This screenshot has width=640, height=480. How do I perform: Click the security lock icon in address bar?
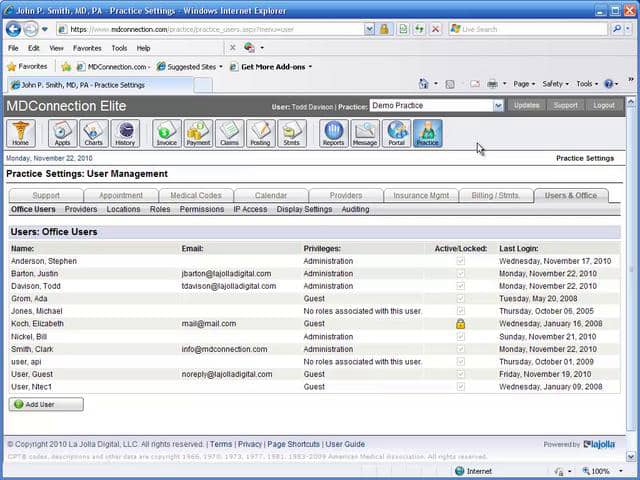pyautogui.click(x=384, y=29)
